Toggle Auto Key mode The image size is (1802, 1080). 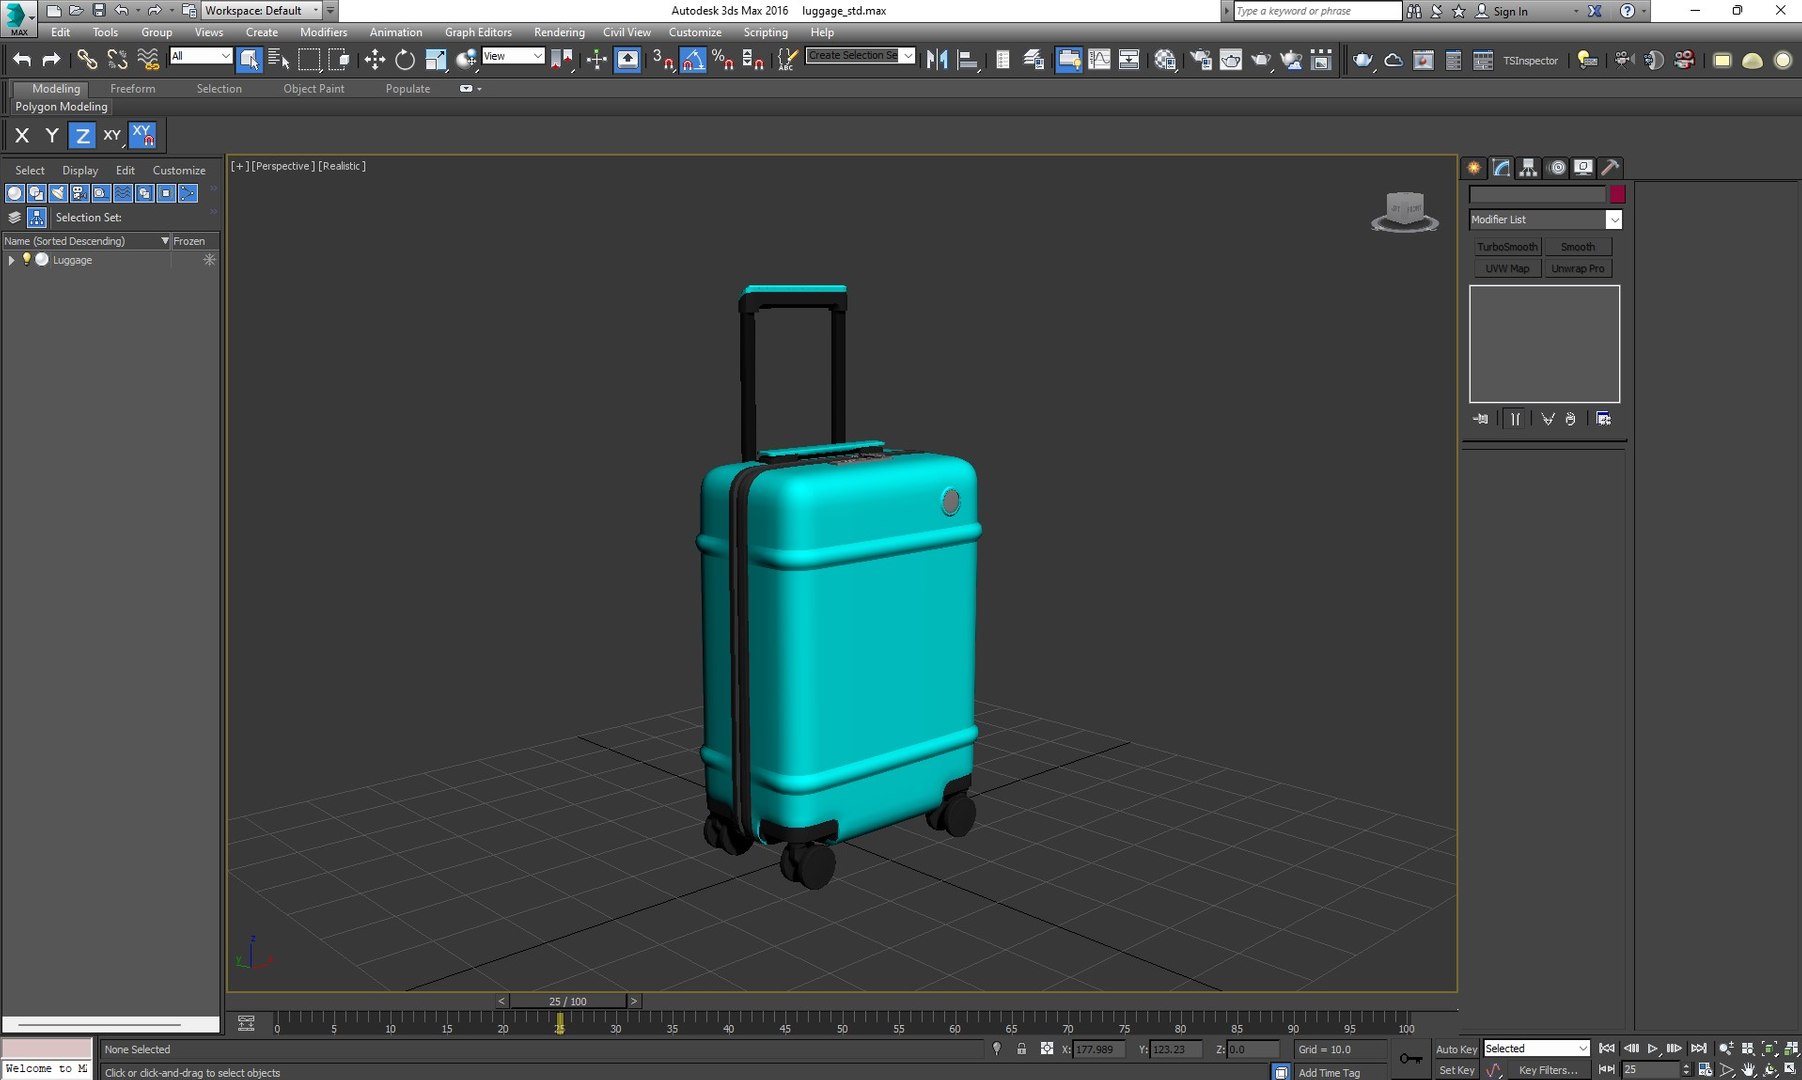[1456, 1049]
